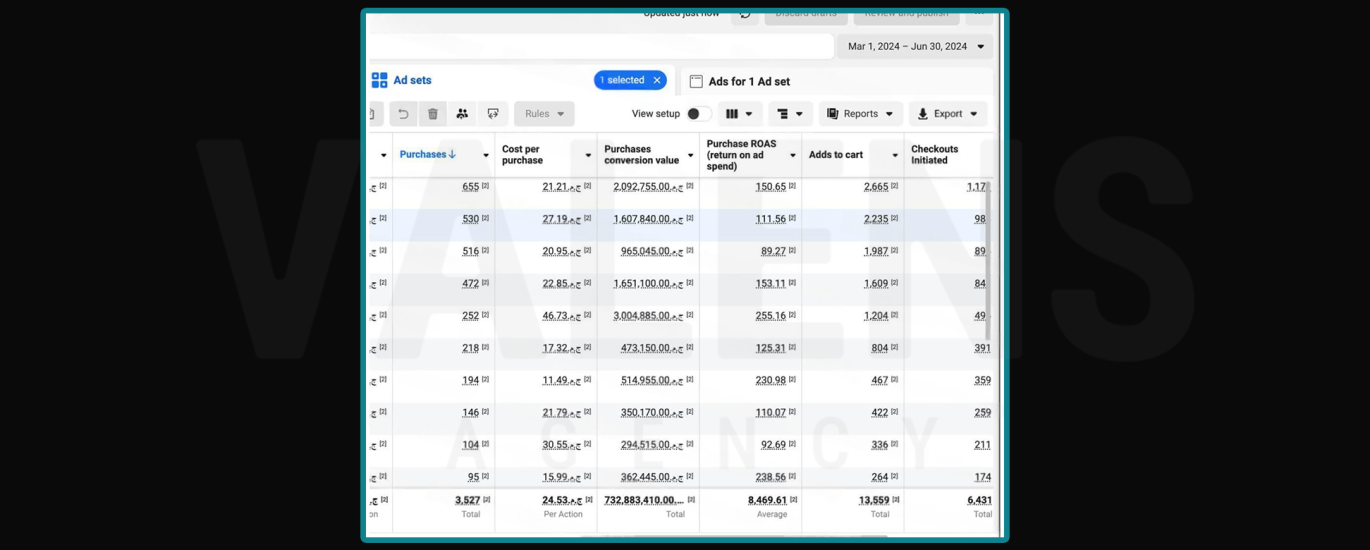The height and width of the screenshot is (550, 1370).
Task: Click the conversion value 2,092,755.00
Action: click(x=649, y=187)
